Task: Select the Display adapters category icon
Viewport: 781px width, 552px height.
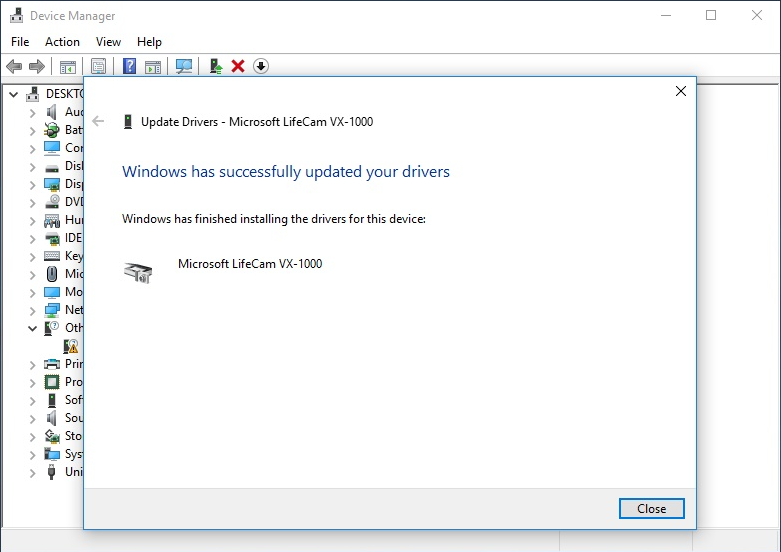Action: tap(52, 184)
